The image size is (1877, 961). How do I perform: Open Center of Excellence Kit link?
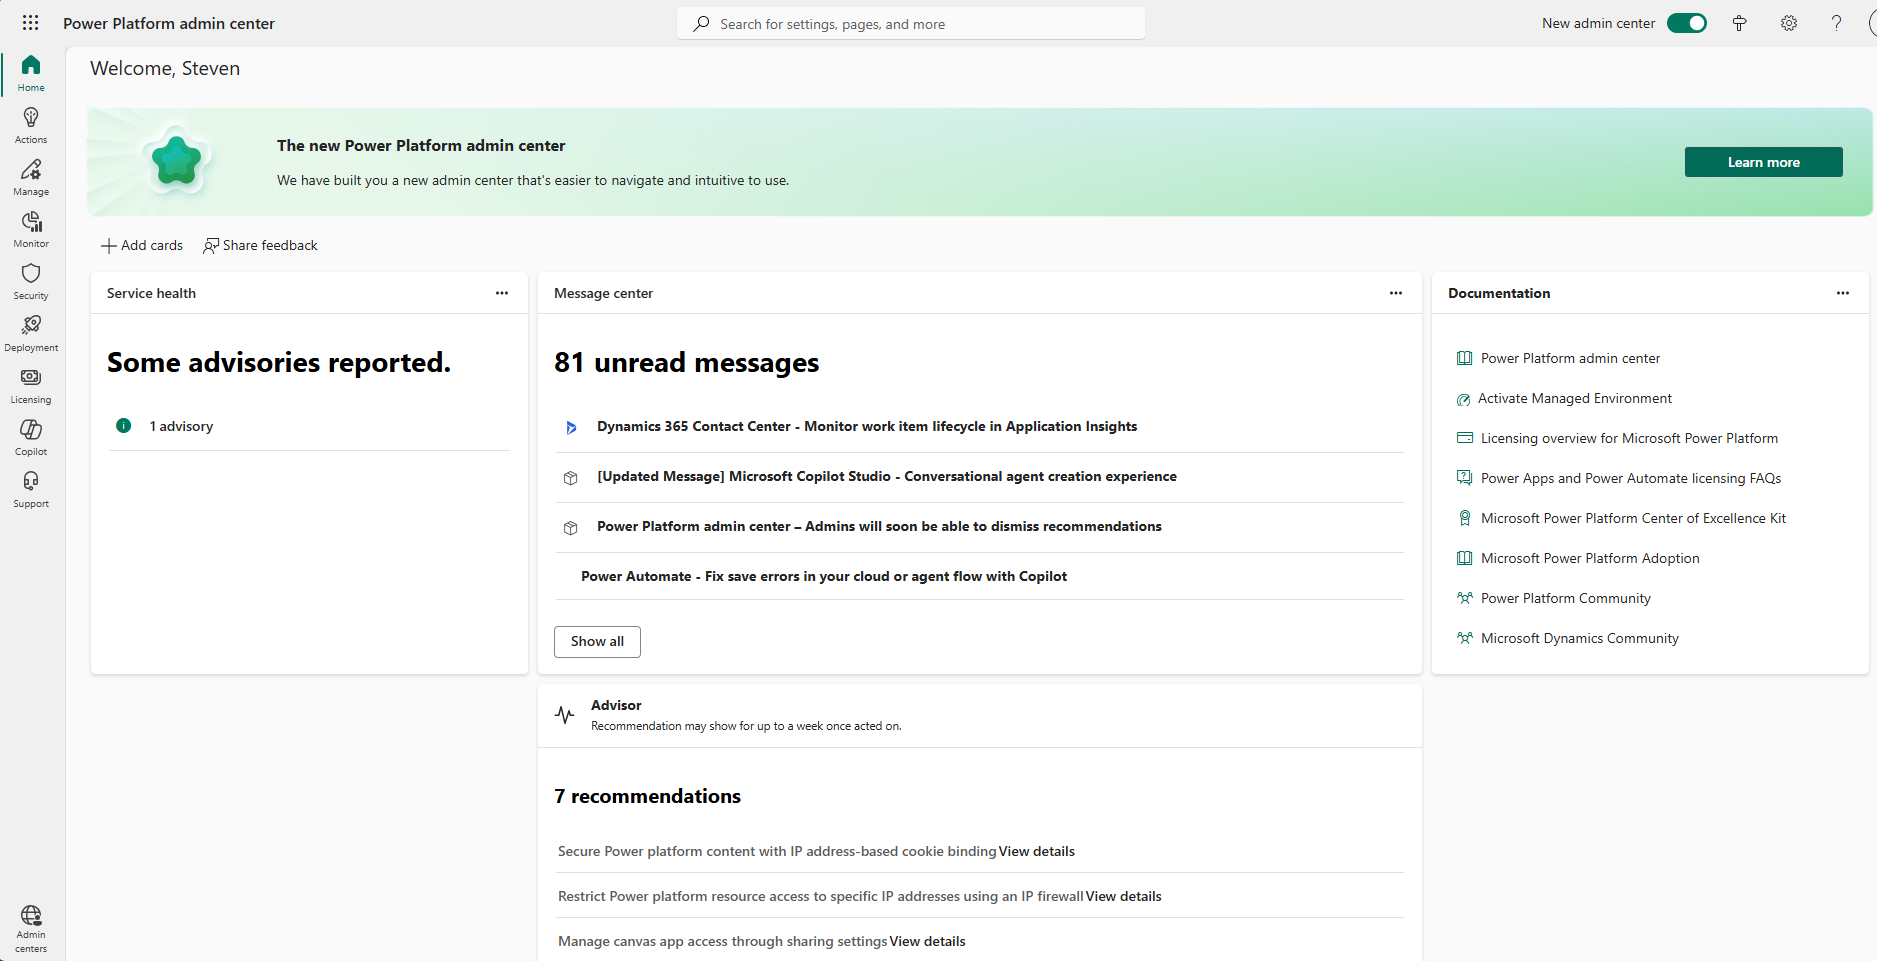1633,518
